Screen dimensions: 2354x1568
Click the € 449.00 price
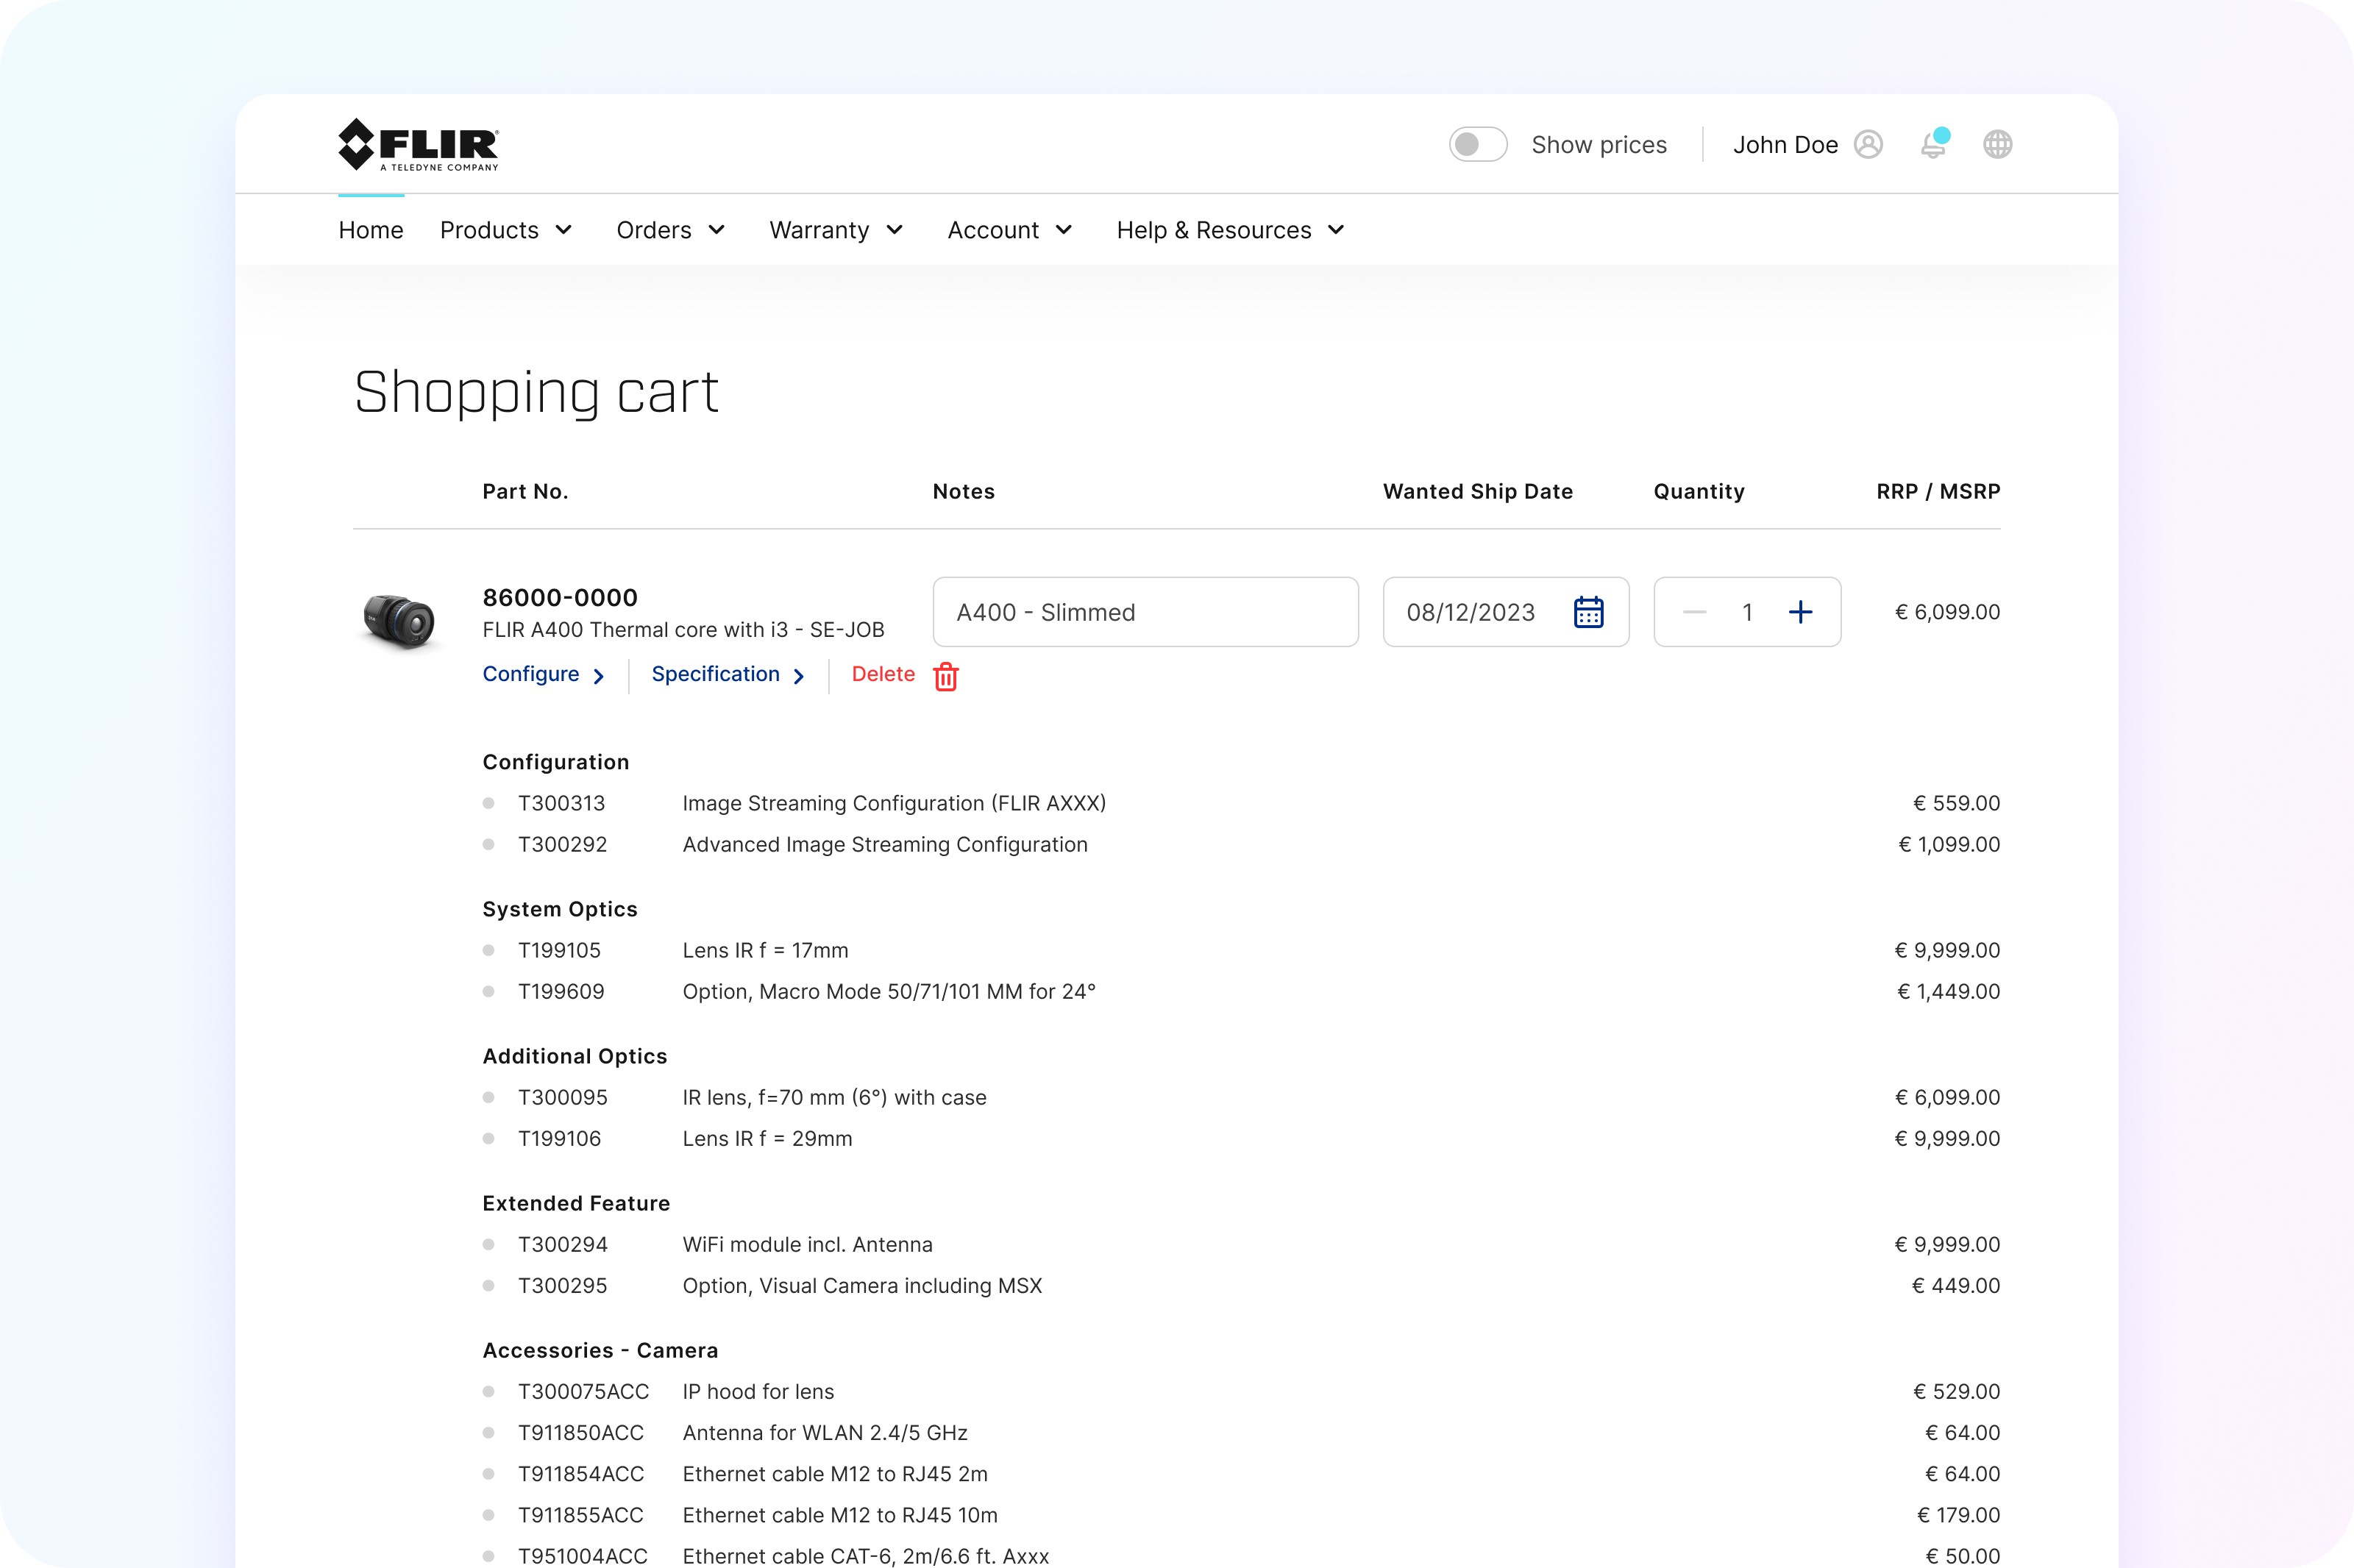[1956, 1285]
